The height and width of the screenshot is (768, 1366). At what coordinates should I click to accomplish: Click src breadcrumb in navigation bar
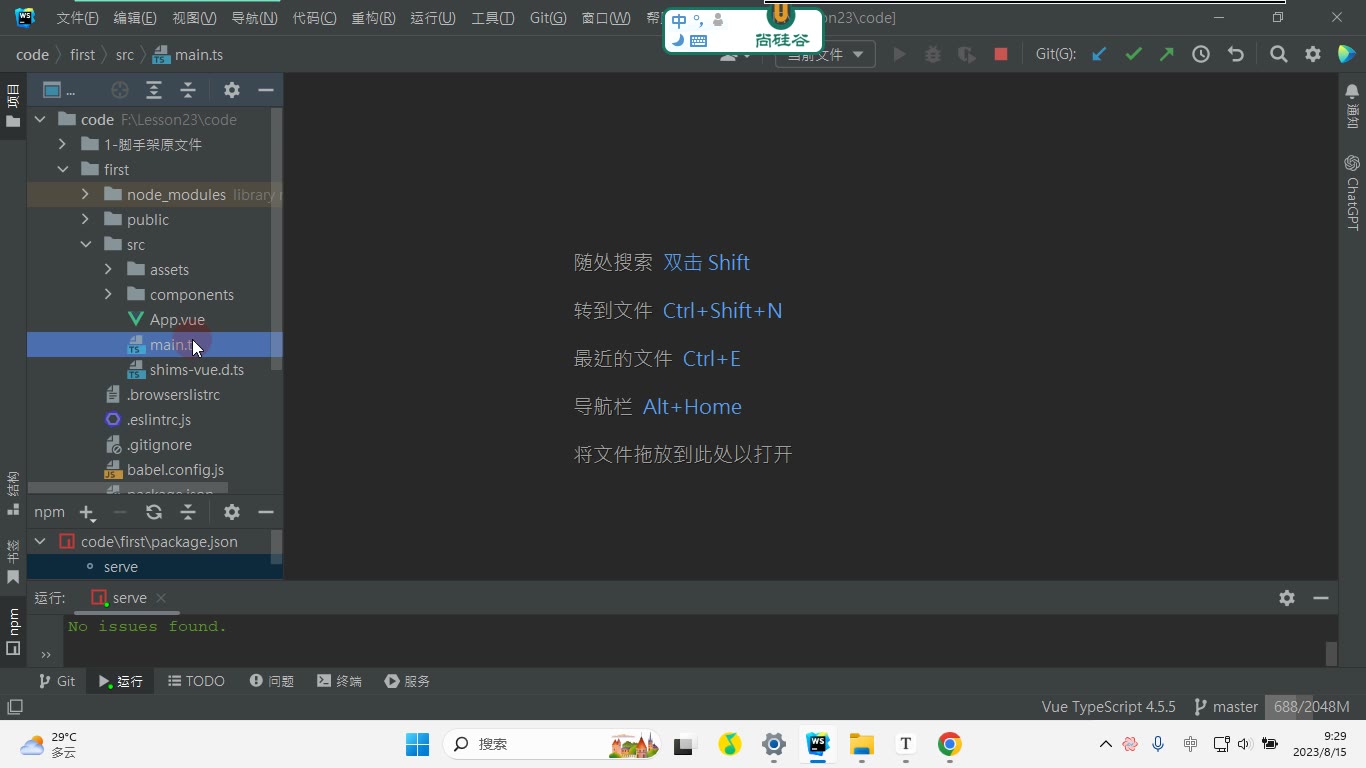(x=124, y=55)
